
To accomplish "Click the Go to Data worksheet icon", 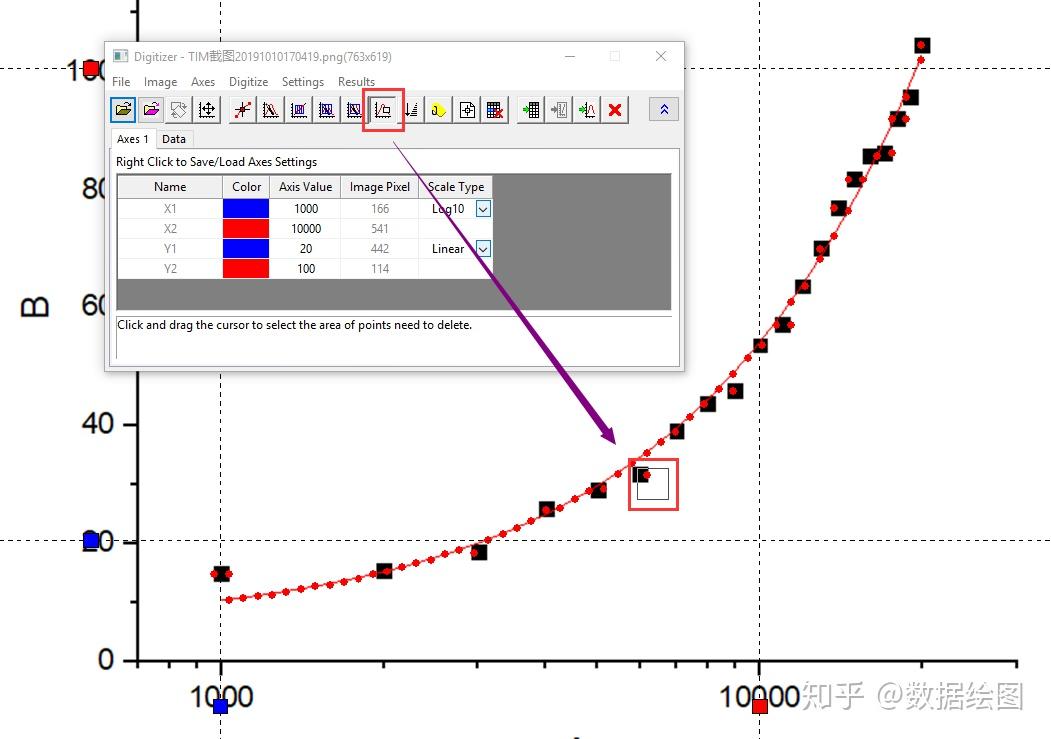I will (x=531, y=110).
